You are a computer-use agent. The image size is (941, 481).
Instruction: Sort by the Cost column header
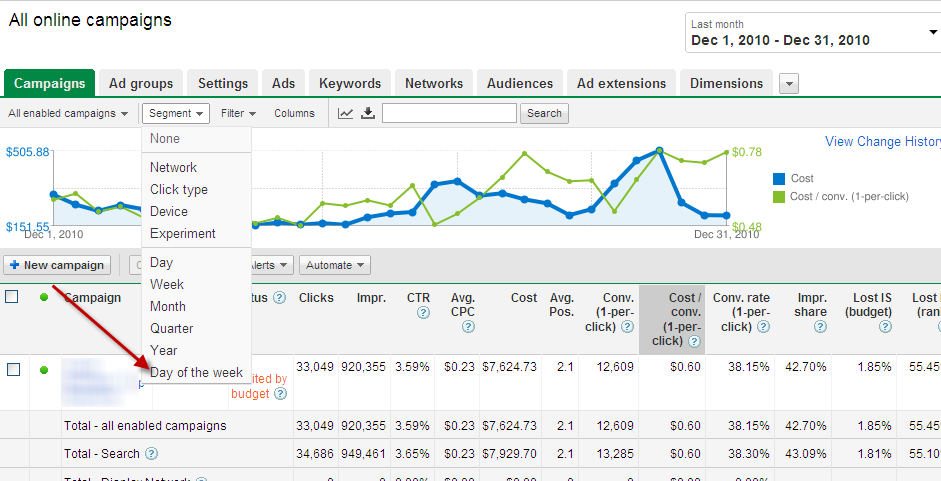(523, 298)
